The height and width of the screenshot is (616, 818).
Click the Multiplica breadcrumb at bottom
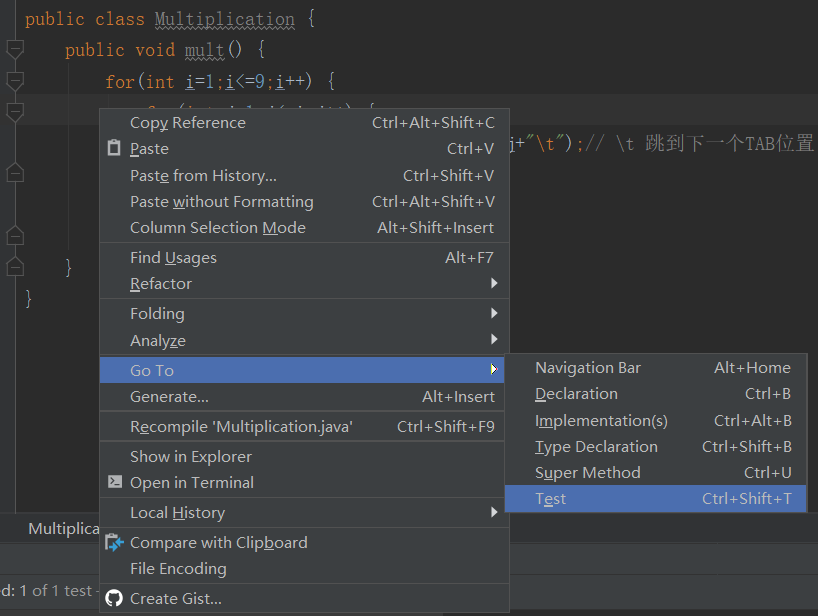64,528
